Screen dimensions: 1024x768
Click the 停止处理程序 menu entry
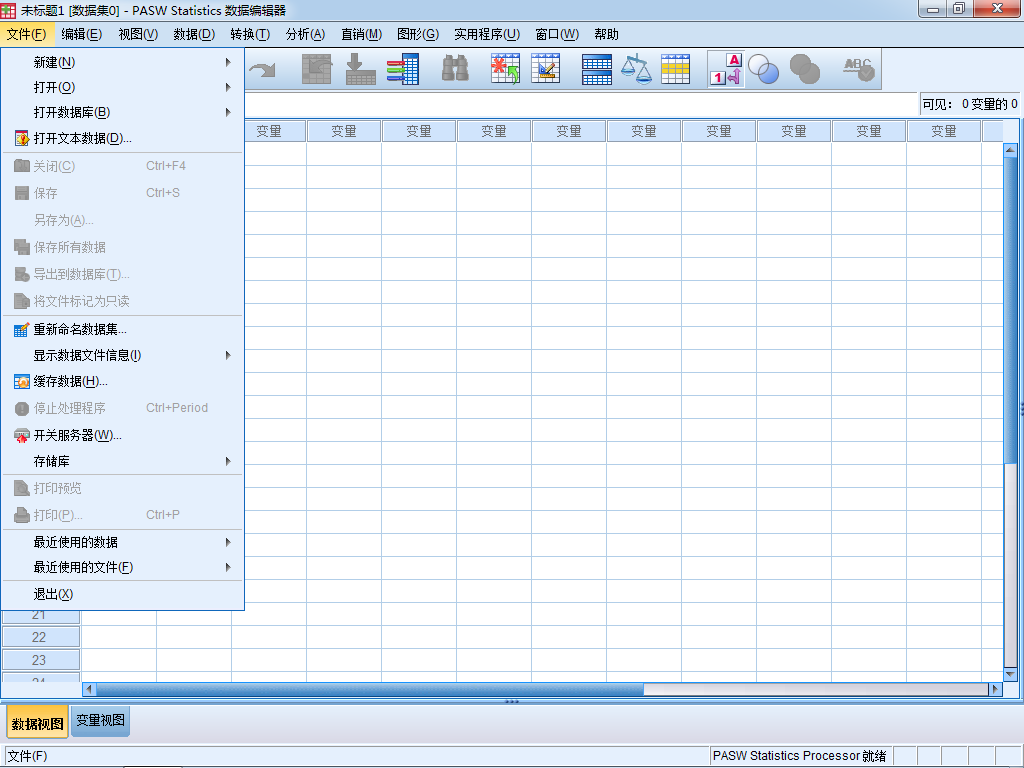[123, 408]
